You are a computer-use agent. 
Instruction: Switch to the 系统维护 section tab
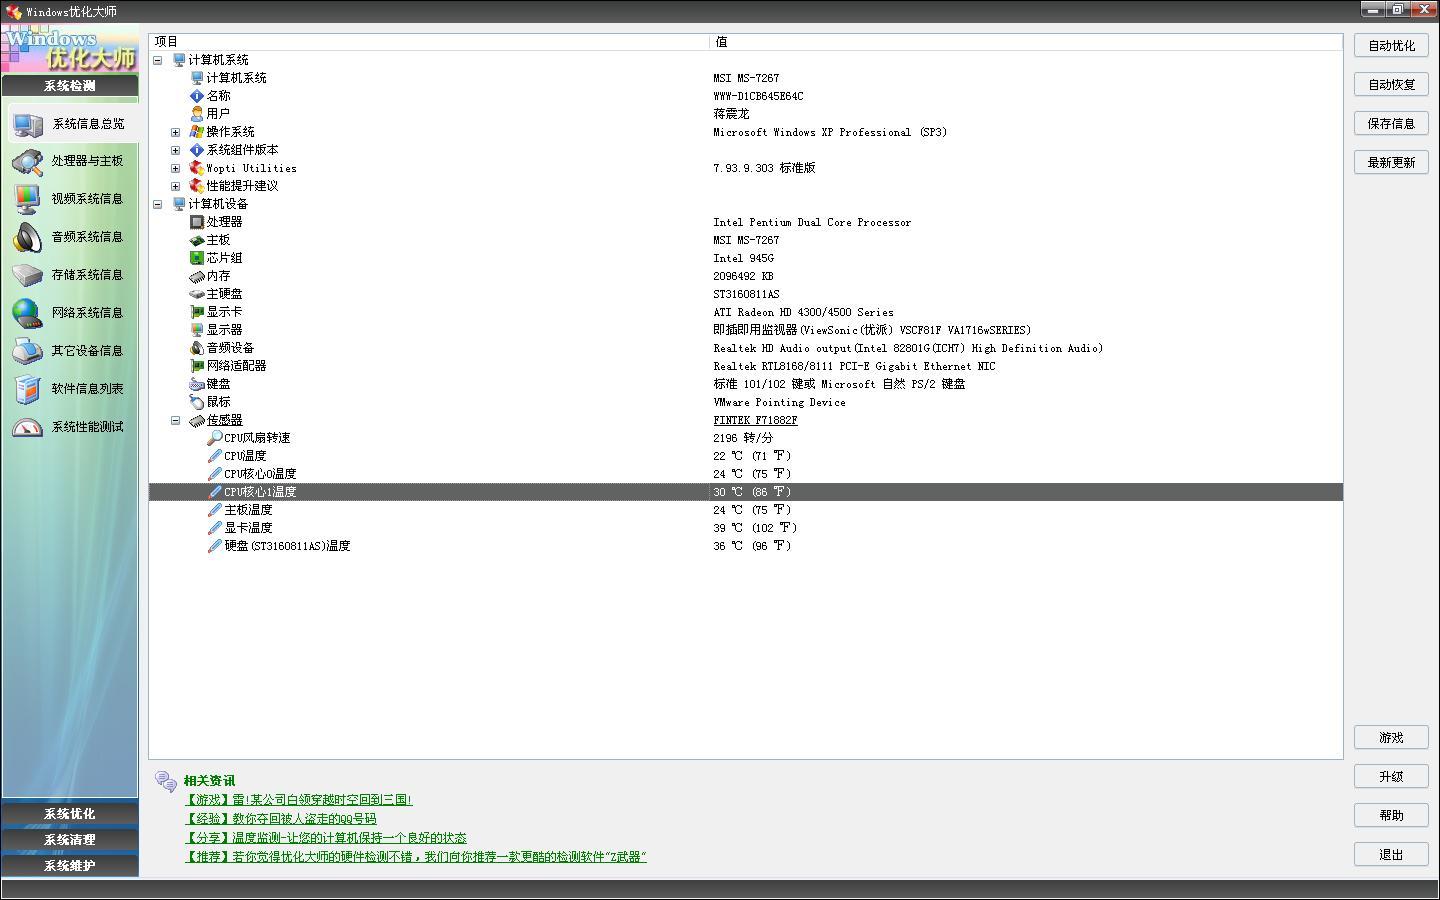(x=70, y=866)
